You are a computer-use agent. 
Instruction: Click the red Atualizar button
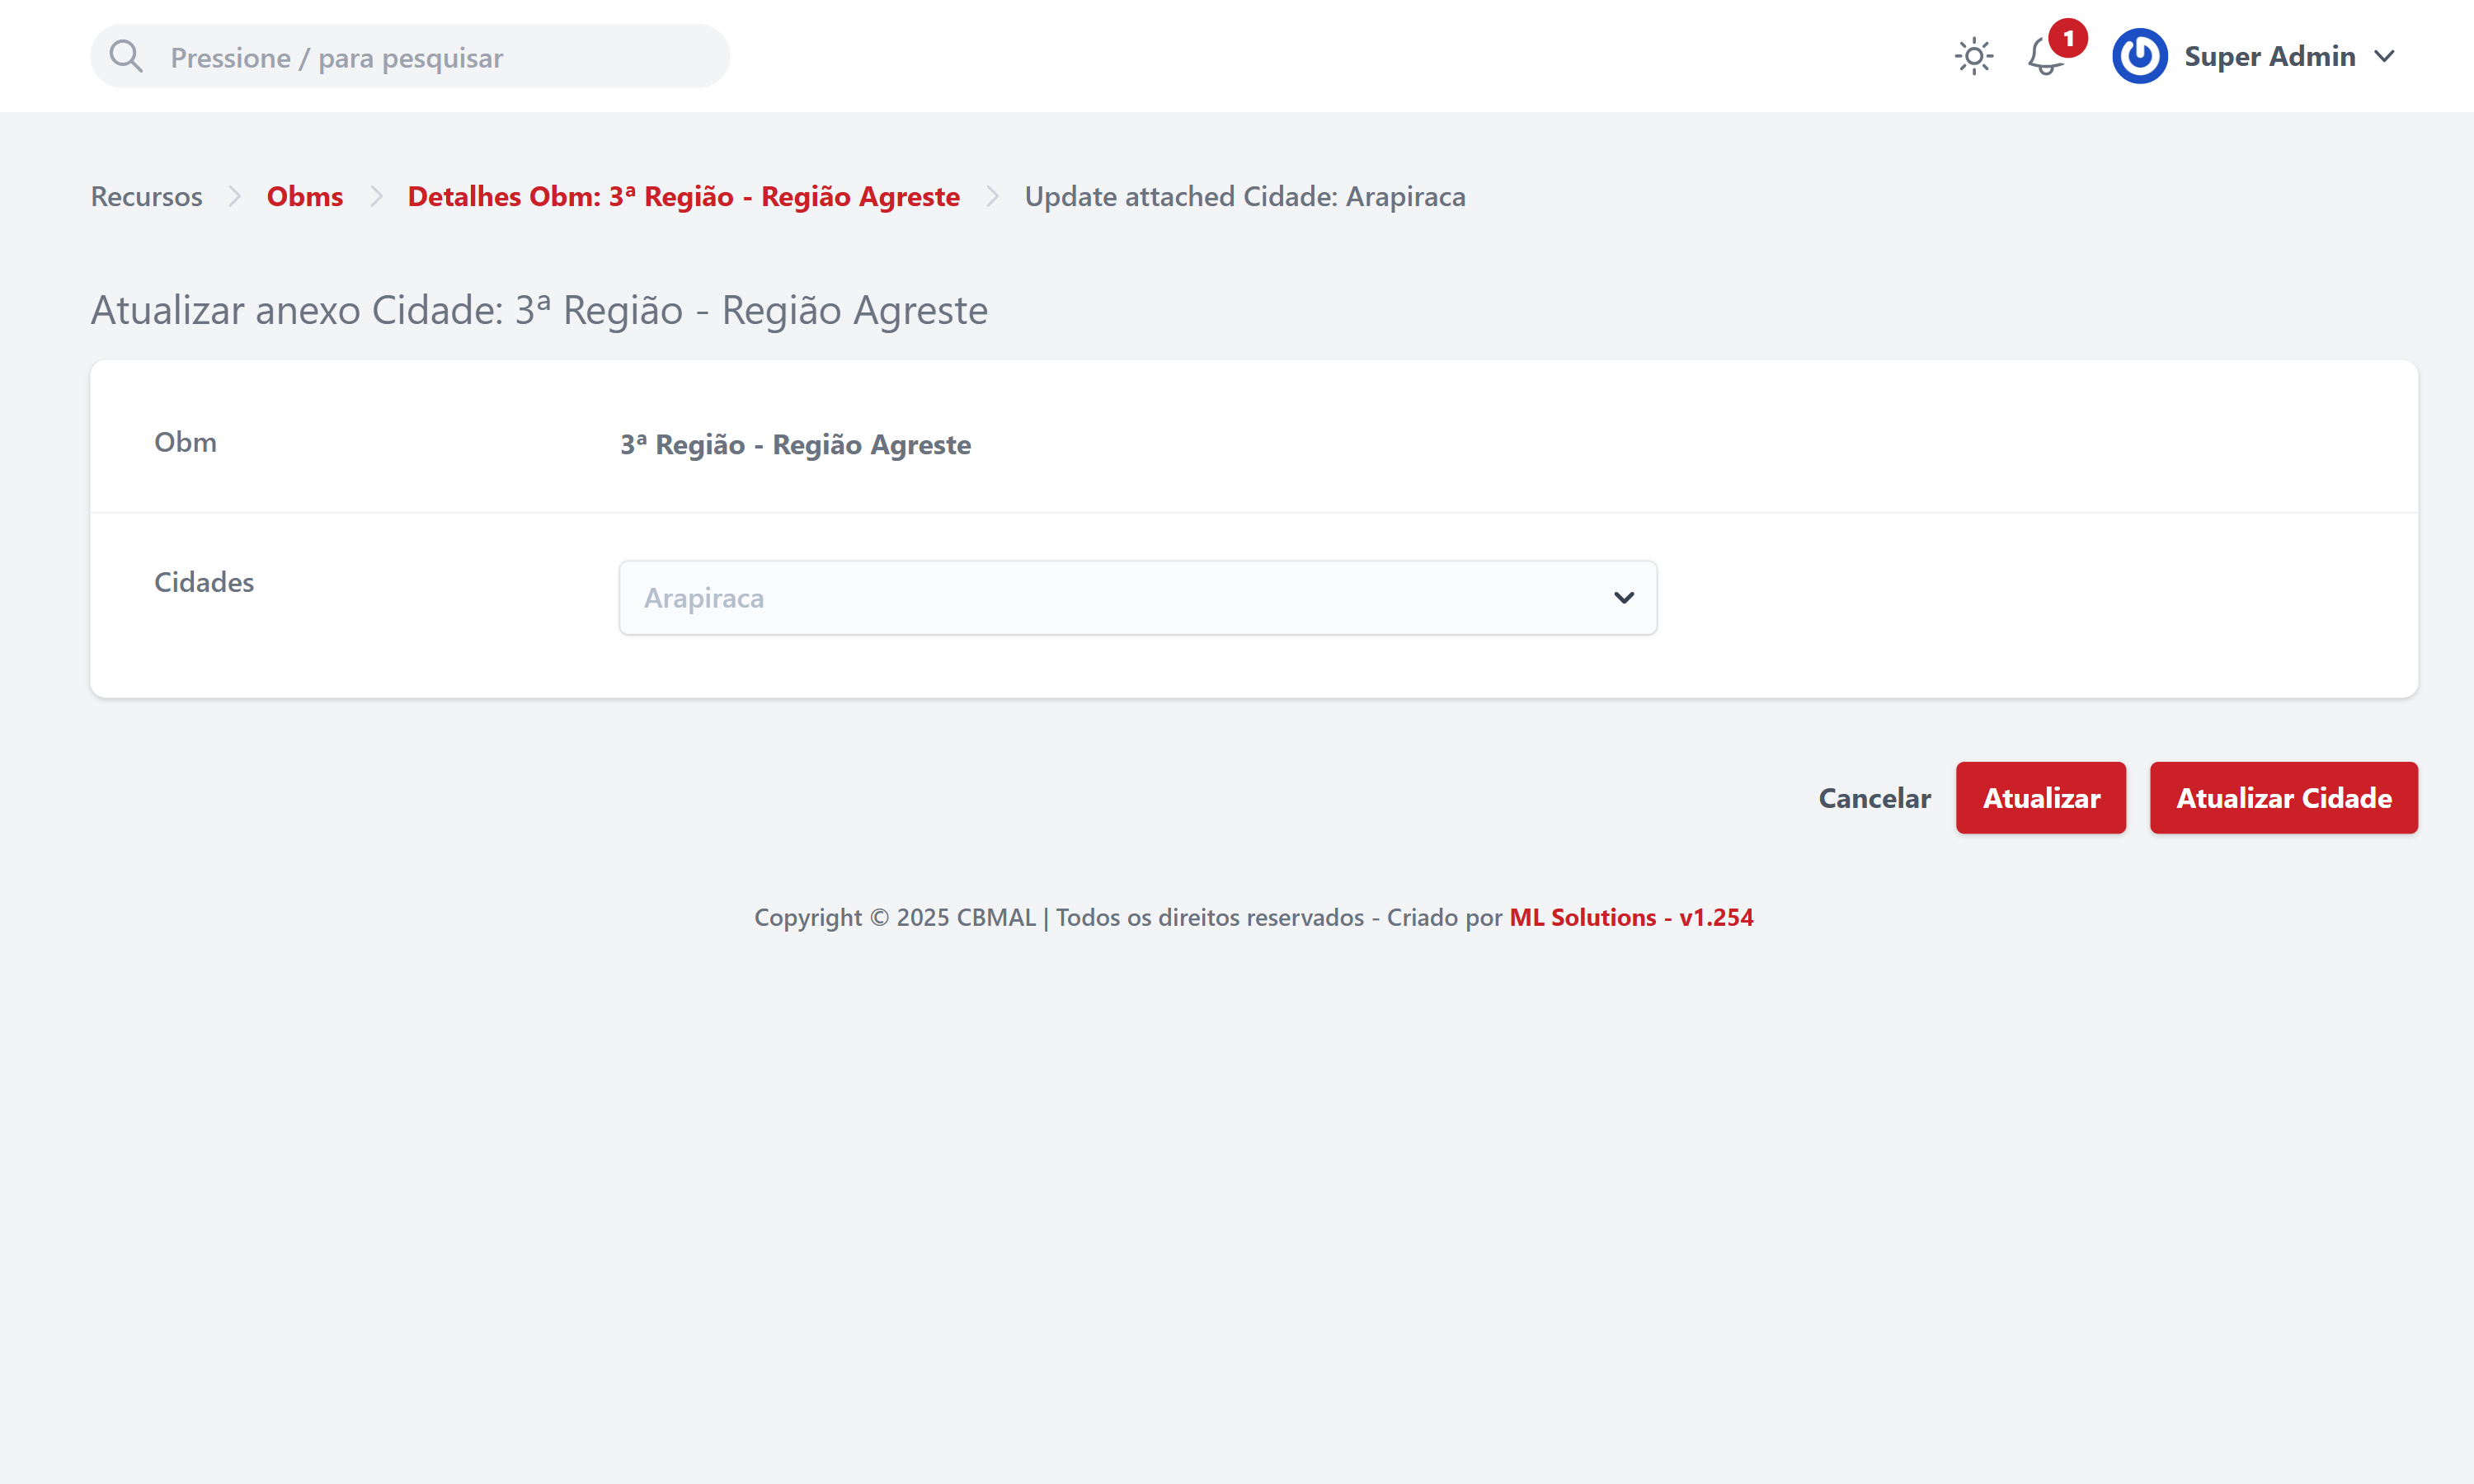(x=2040, y=798)
